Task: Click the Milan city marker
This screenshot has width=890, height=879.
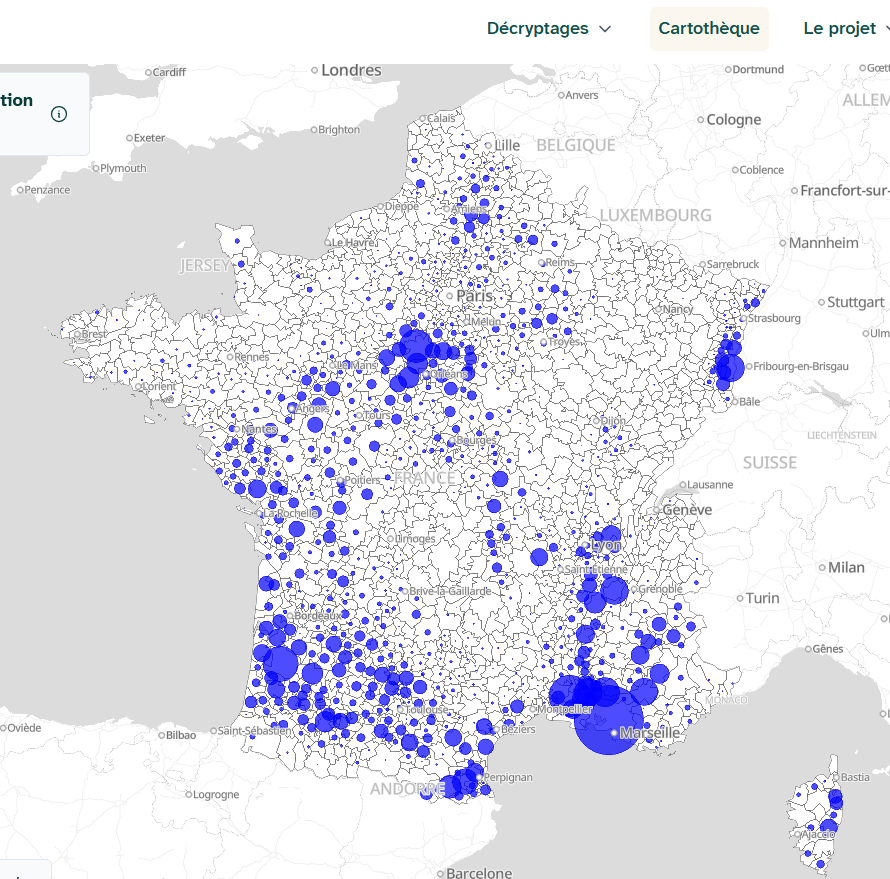Action: 821,567
